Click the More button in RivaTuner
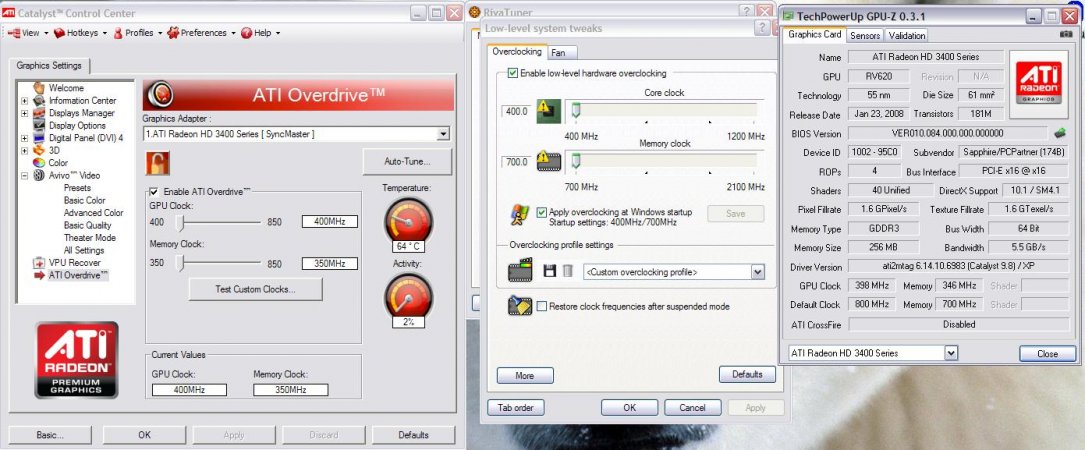This screenshot has height=450, width=1085. coord(525,375)
